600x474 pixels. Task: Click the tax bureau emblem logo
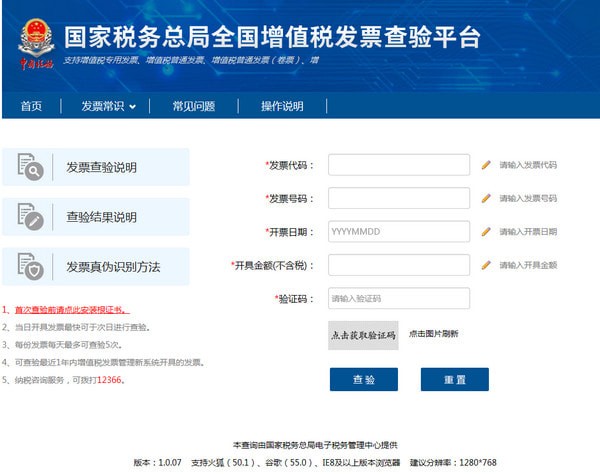coord(36,44)
